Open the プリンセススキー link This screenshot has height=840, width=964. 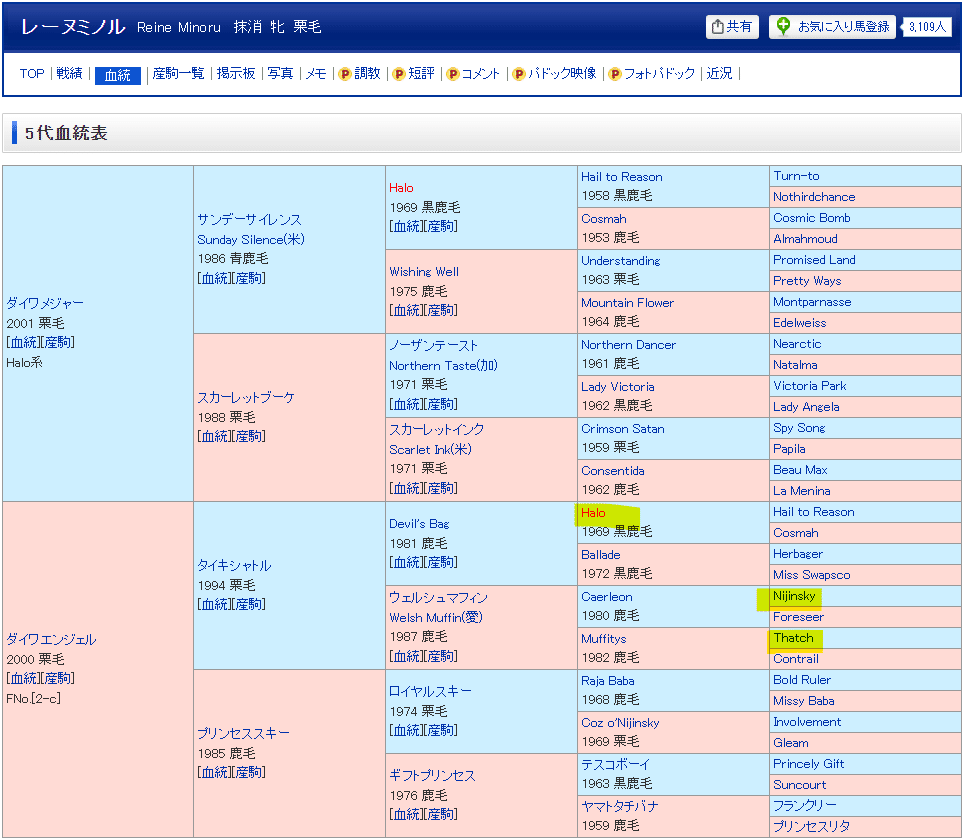243,734
